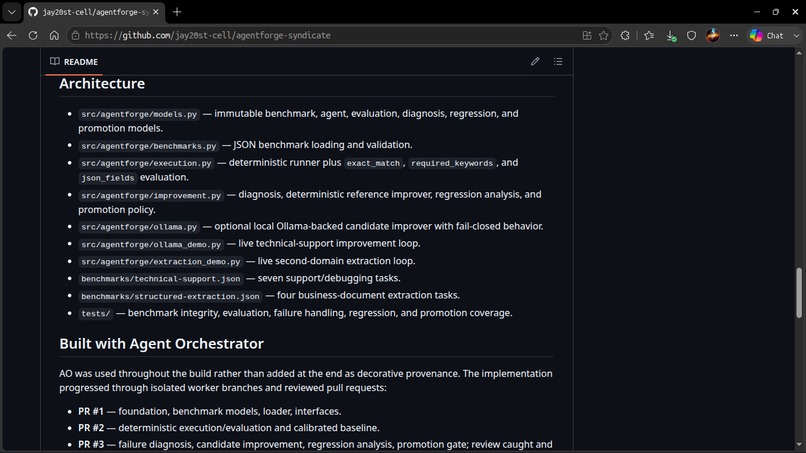Click benchmarks/technical-support.json code text
Screen dimensions: 806x453
(x=160, y=279)
